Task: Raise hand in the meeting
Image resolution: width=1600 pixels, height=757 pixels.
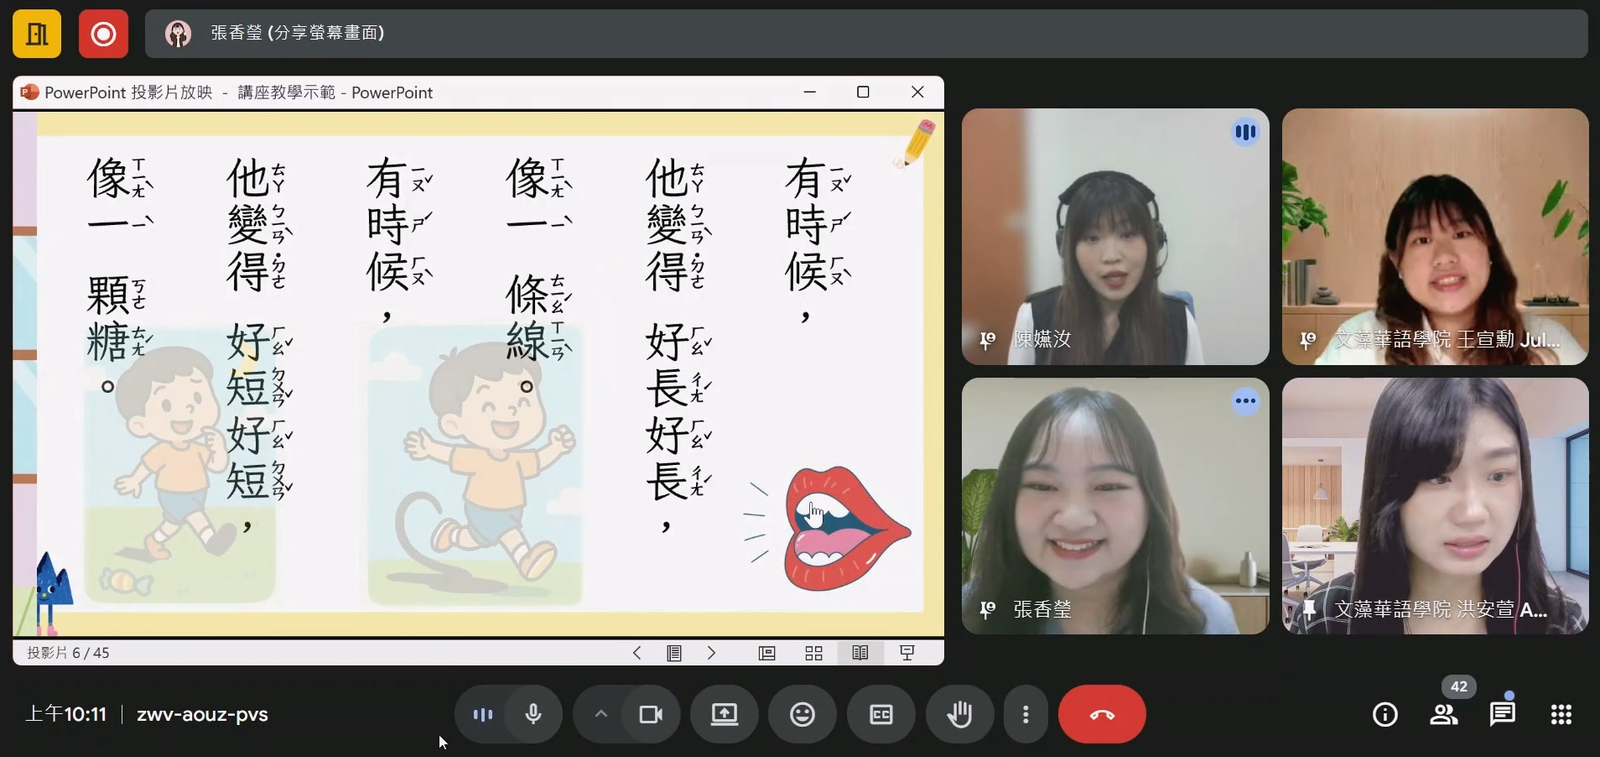Action: (959, 714)
